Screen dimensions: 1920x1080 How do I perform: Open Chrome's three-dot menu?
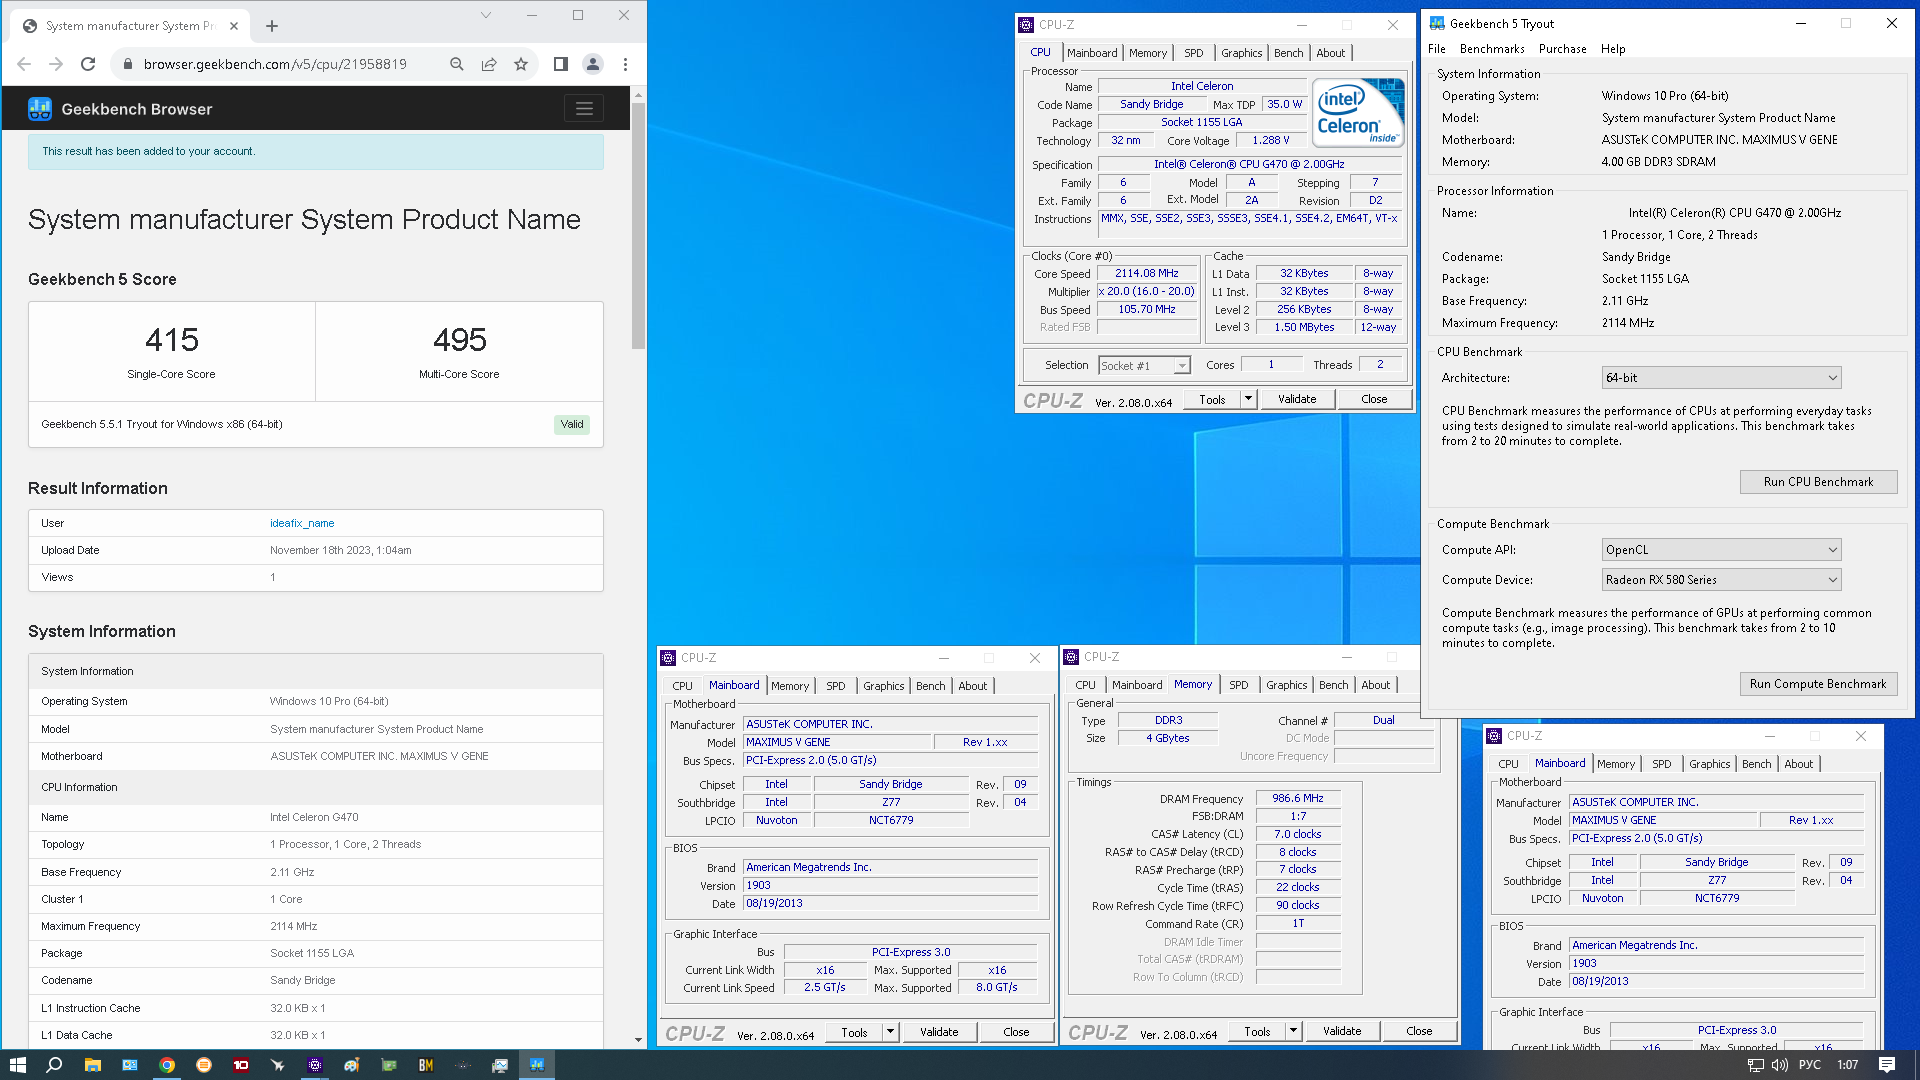[x=626, y=64]
